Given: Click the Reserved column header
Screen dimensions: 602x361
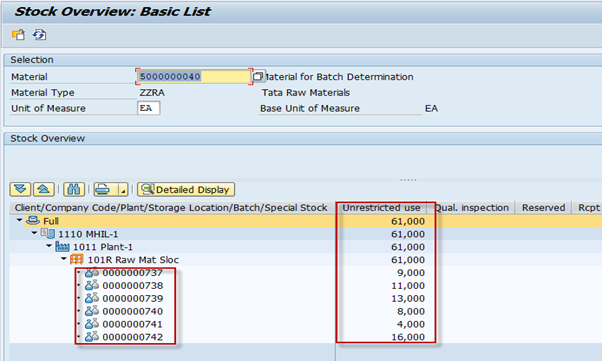Looking at the screenshot, I should (x=543, y=207).
